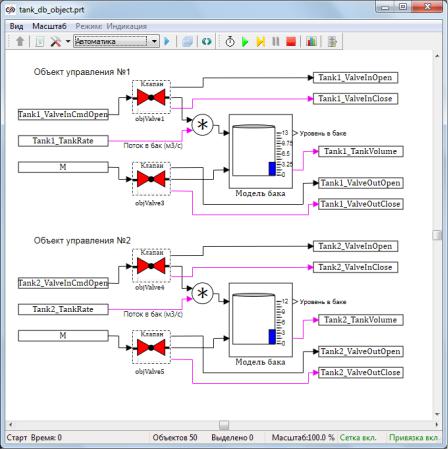The image size is (448, 449).
Task: Click the light-blue layers toolbar icon
Action: [x=187, y=42]
